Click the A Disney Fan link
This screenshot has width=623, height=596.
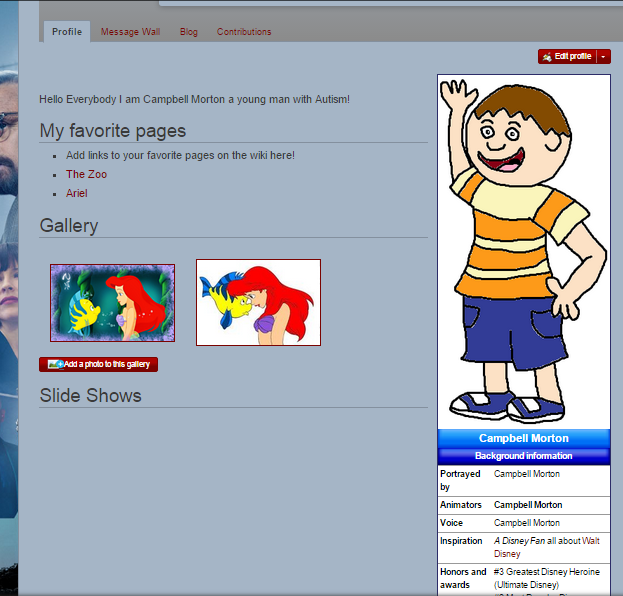[x=520, y=541]
